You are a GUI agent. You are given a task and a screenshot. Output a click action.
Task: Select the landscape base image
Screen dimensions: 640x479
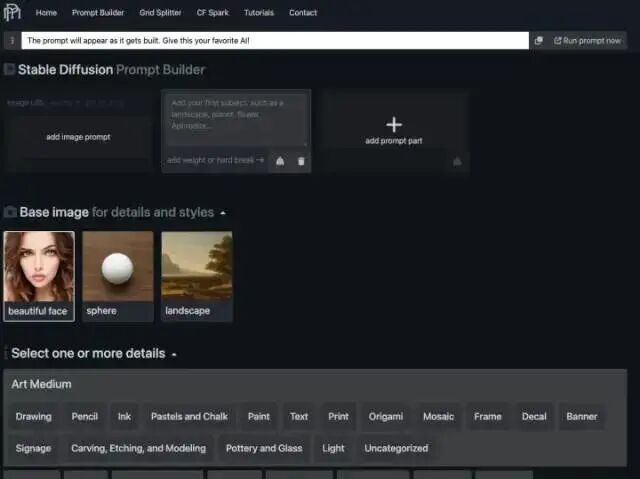pyautogui.click(x=197, y=276)
